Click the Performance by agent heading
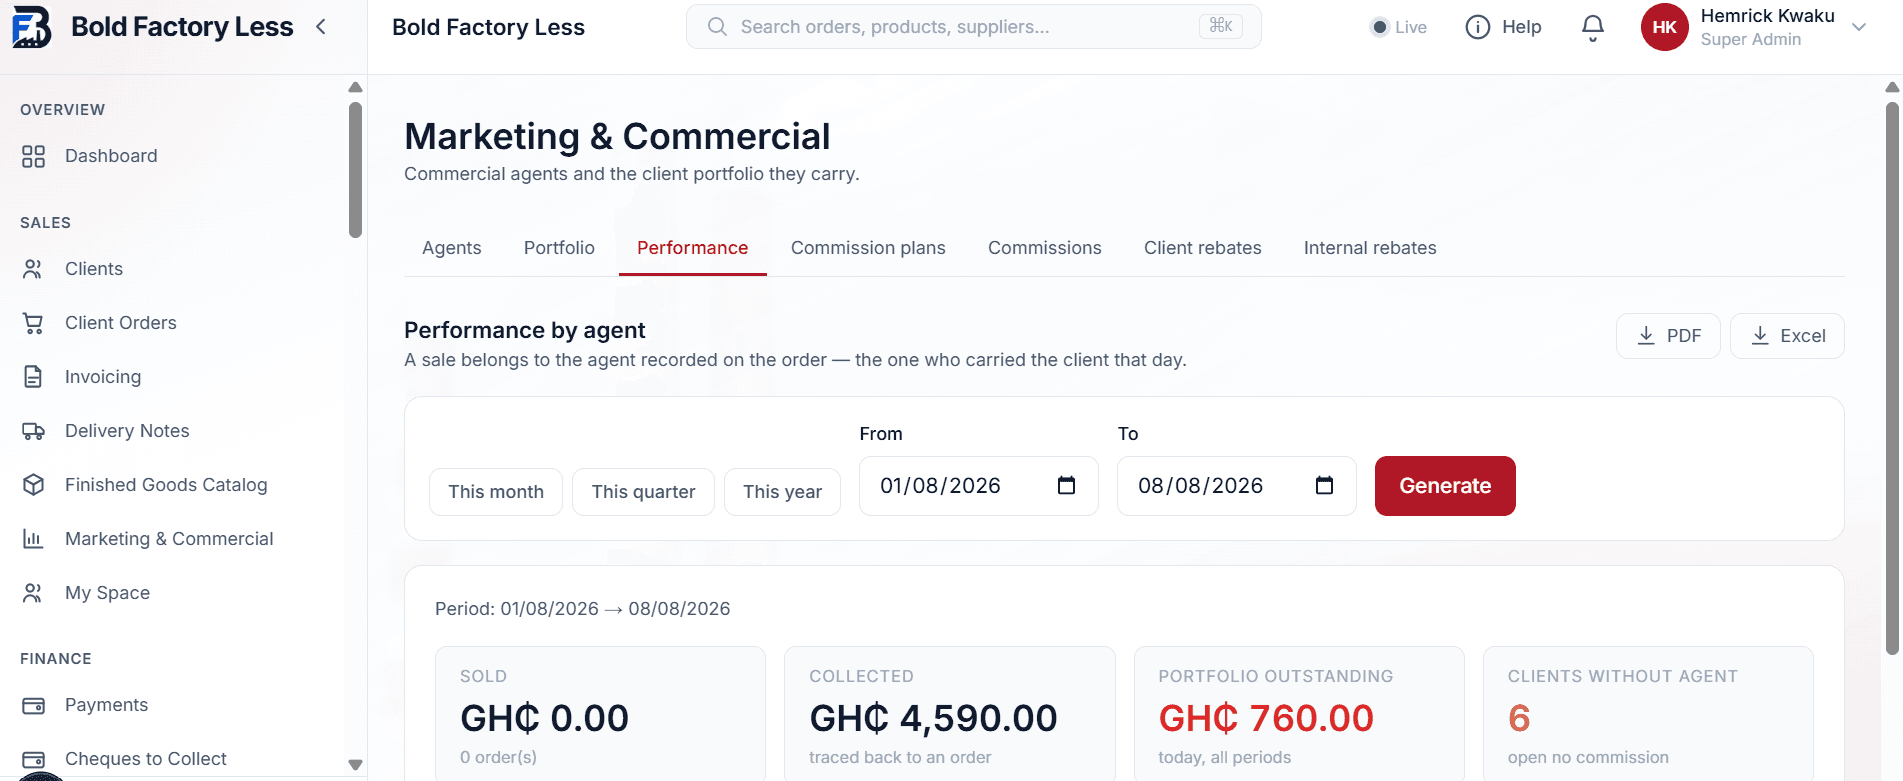1903x781 pixels. click(525, 330)
